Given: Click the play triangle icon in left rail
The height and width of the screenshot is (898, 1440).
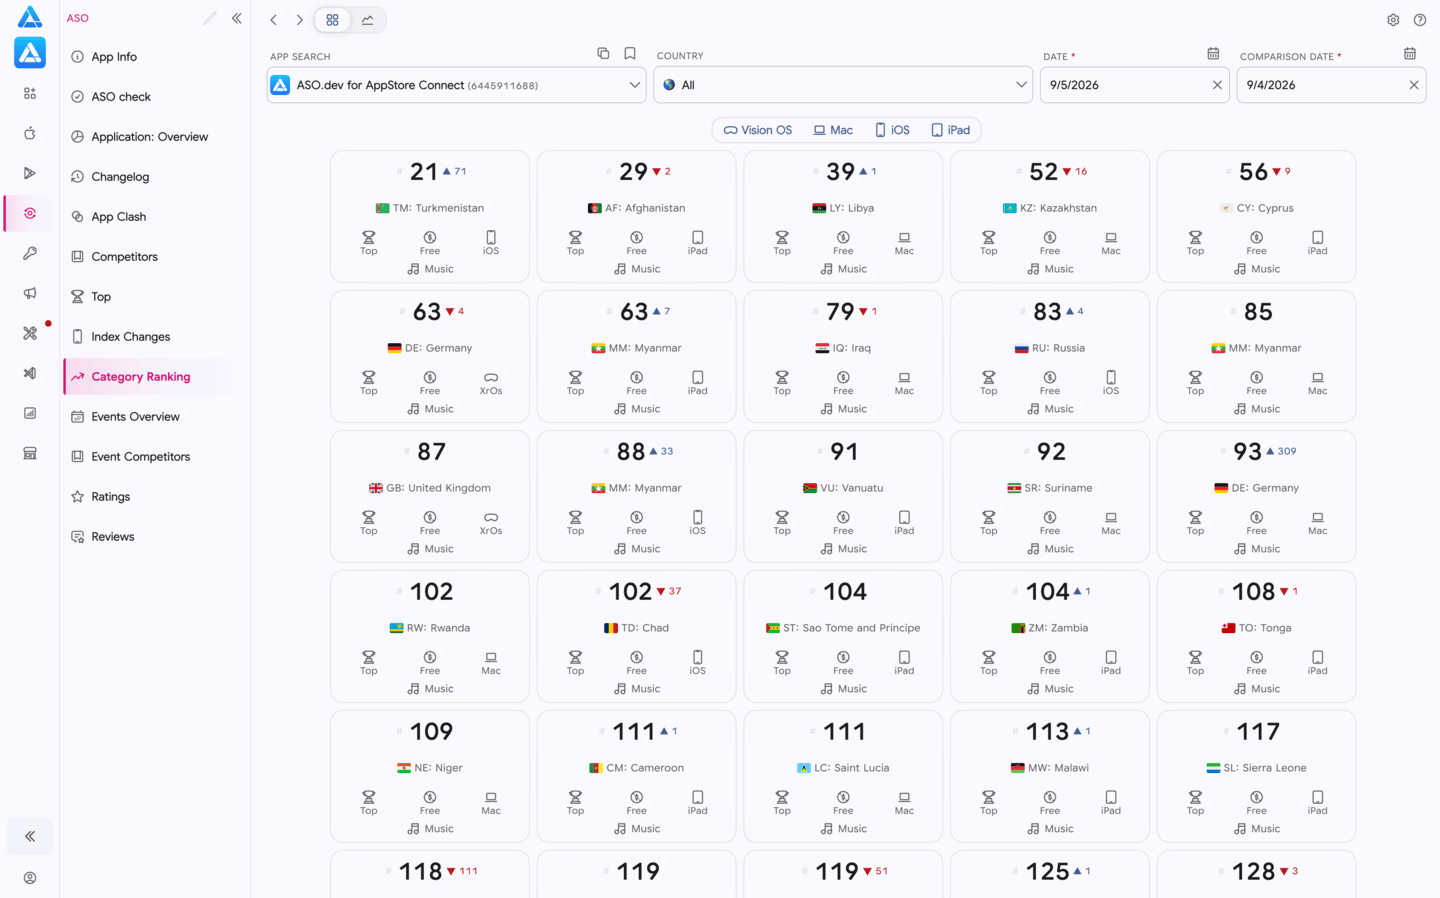Looking at the screenshot, I should tap(30, 173).
